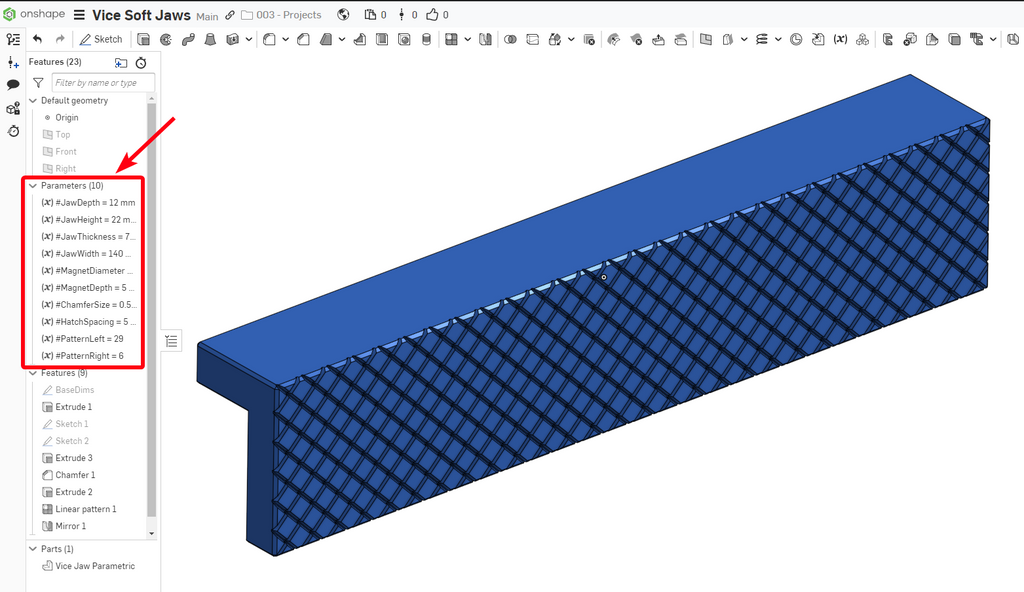Click the rollback stopwatch icon in Features header
Screen dimensions: 1024x592
coord(141,63)
